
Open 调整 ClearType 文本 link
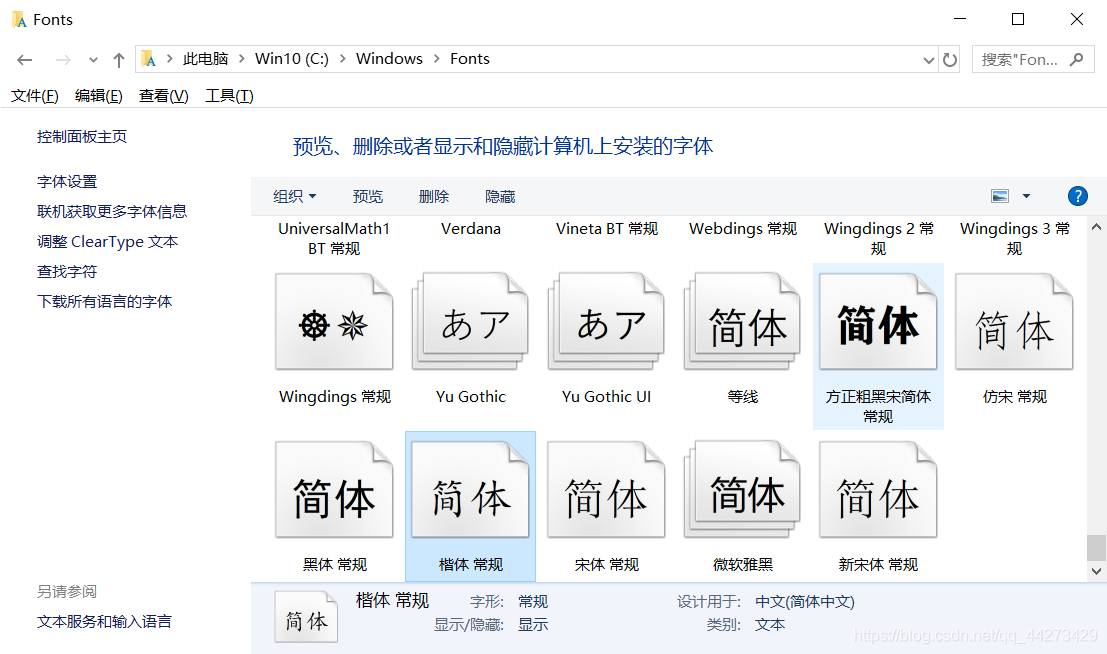pos(107,242)
